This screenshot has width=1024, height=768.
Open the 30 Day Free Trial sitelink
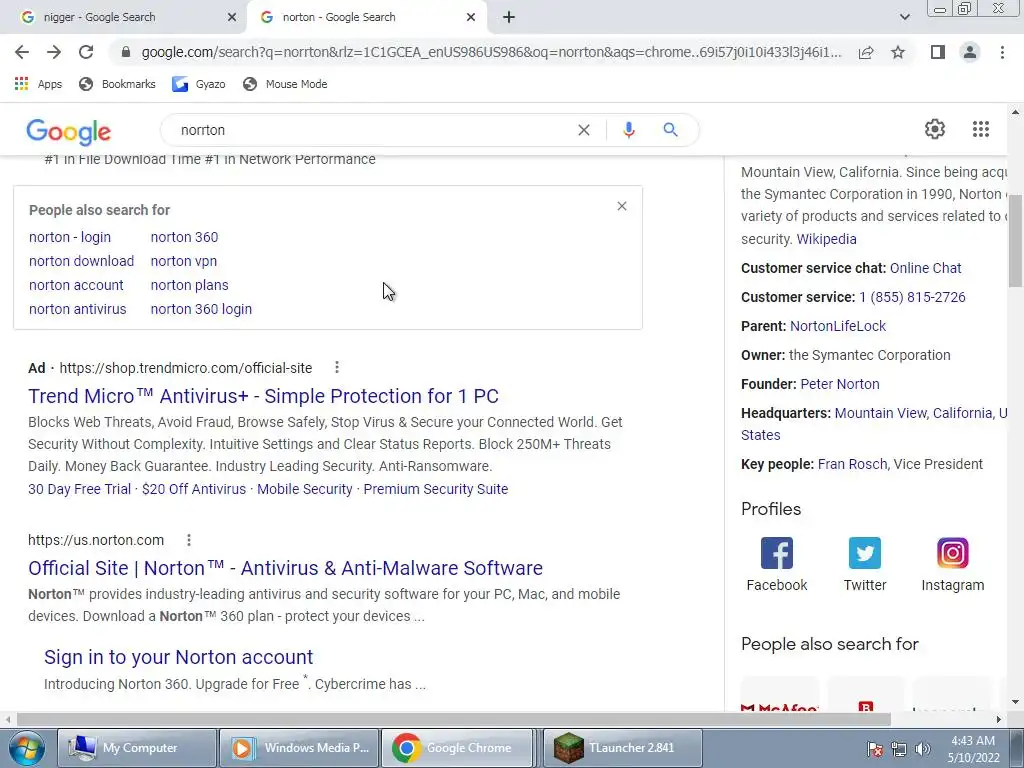(79, 489)
